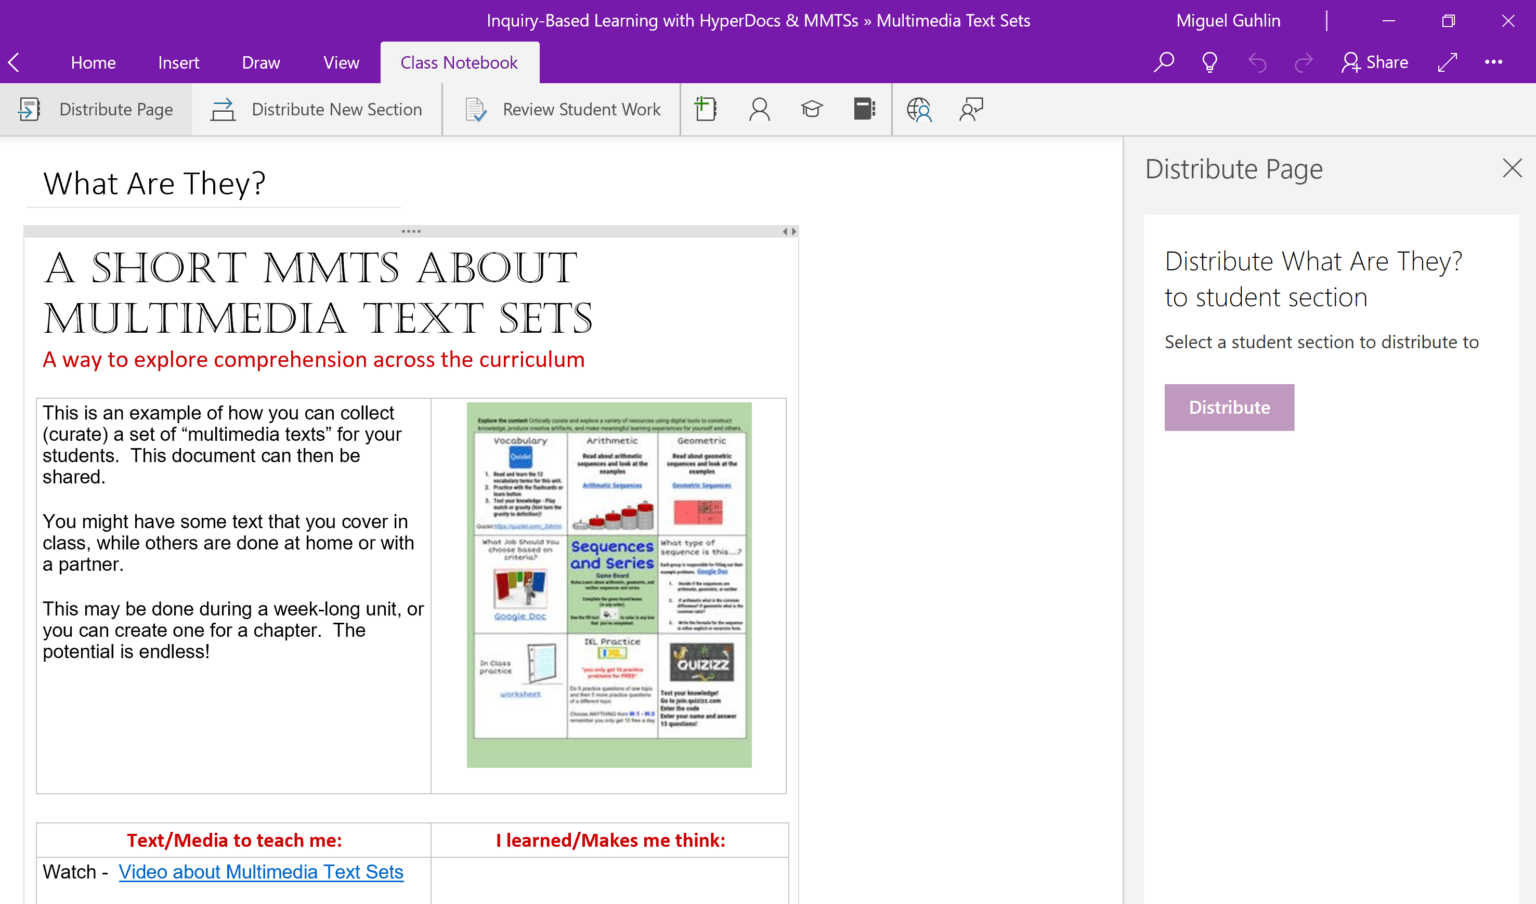This screenshot has height=904, width=1536.
Task: Open the Draw ribbon tab
Action: click(260, 62)
